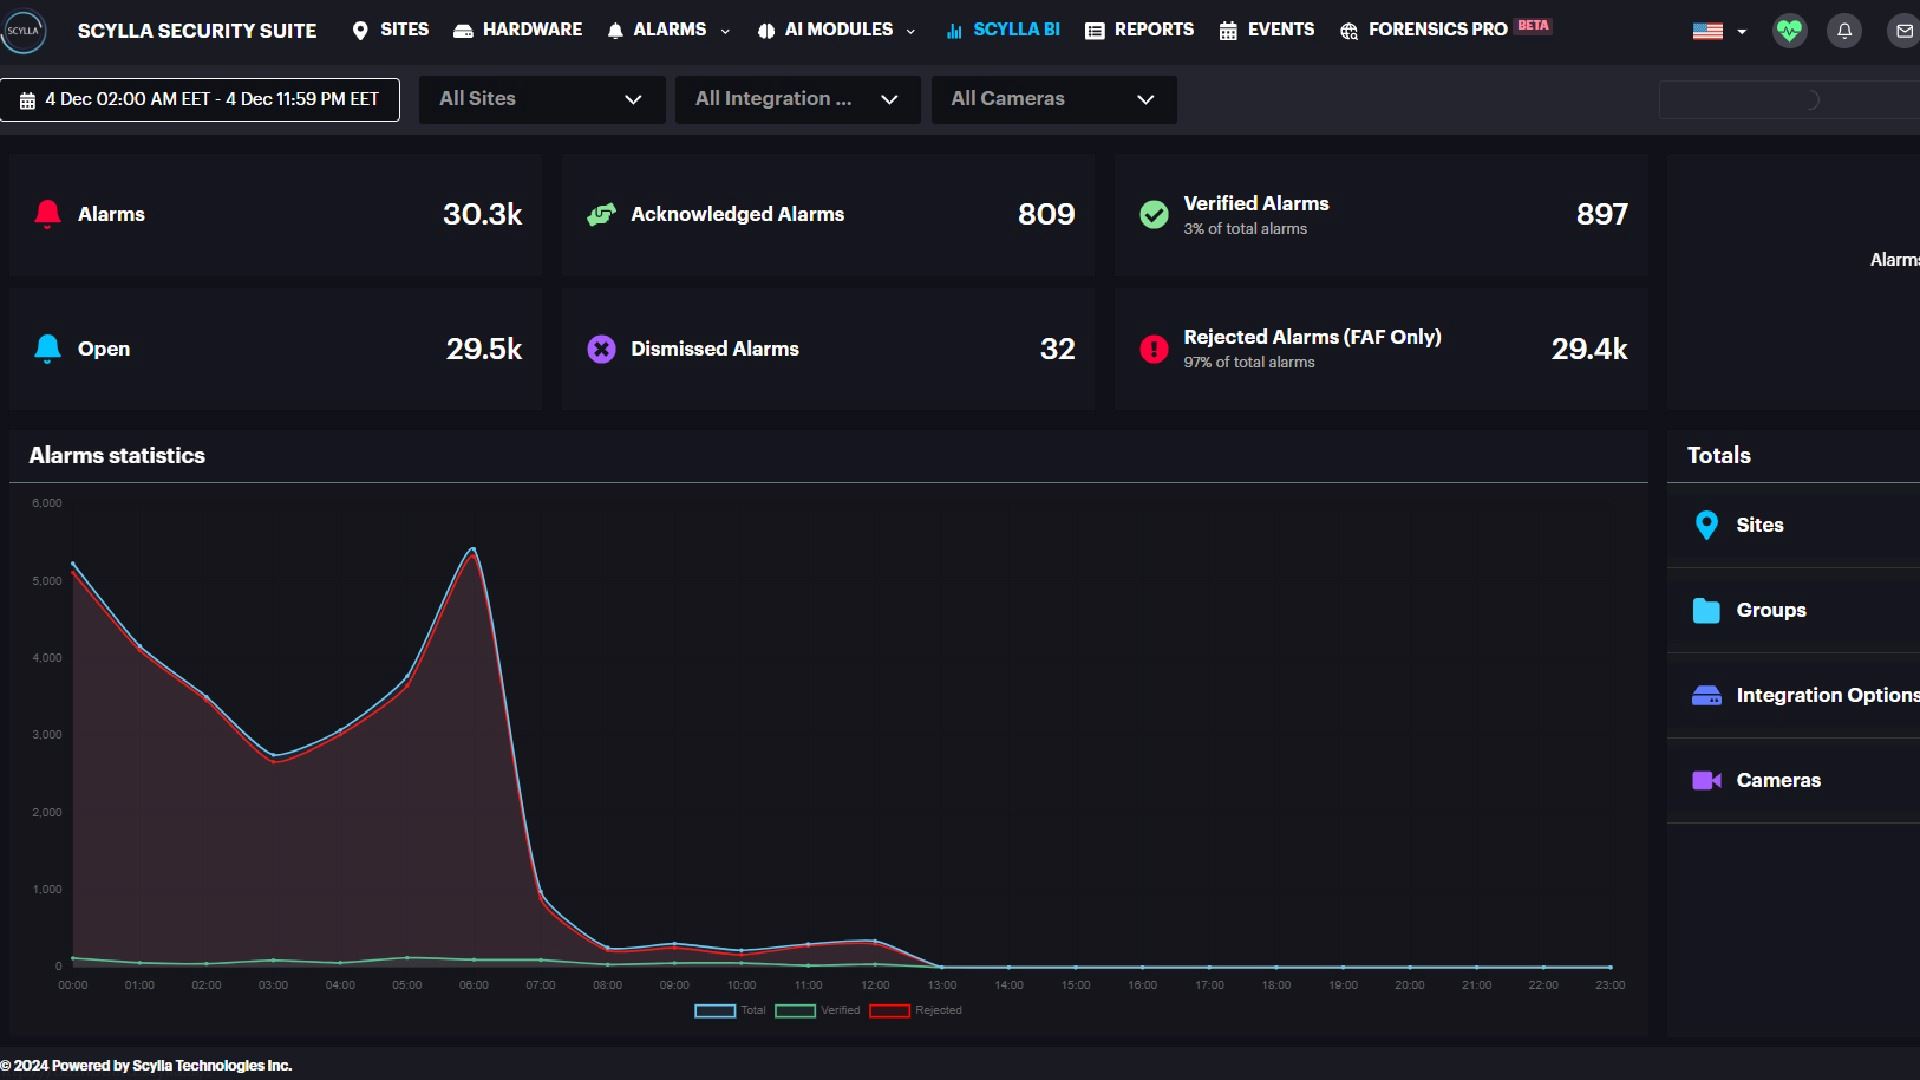
Task: Open the Hardware menu item
Action: [x=517, y=30]
